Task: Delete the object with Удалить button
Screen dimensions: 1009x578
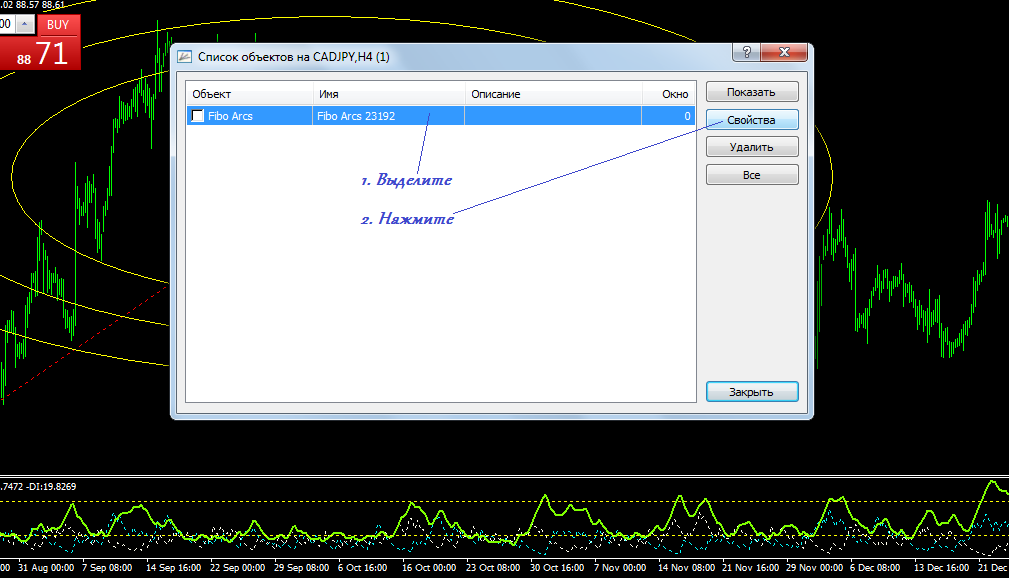Action: coord(752,147)
